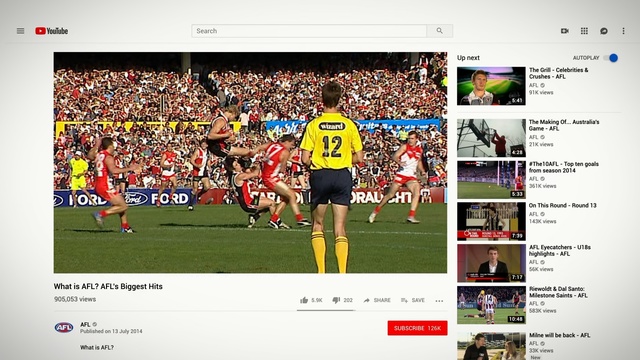The image size is (640, 360).
Task: Click the SAVE label
Action: click(418, 300)
